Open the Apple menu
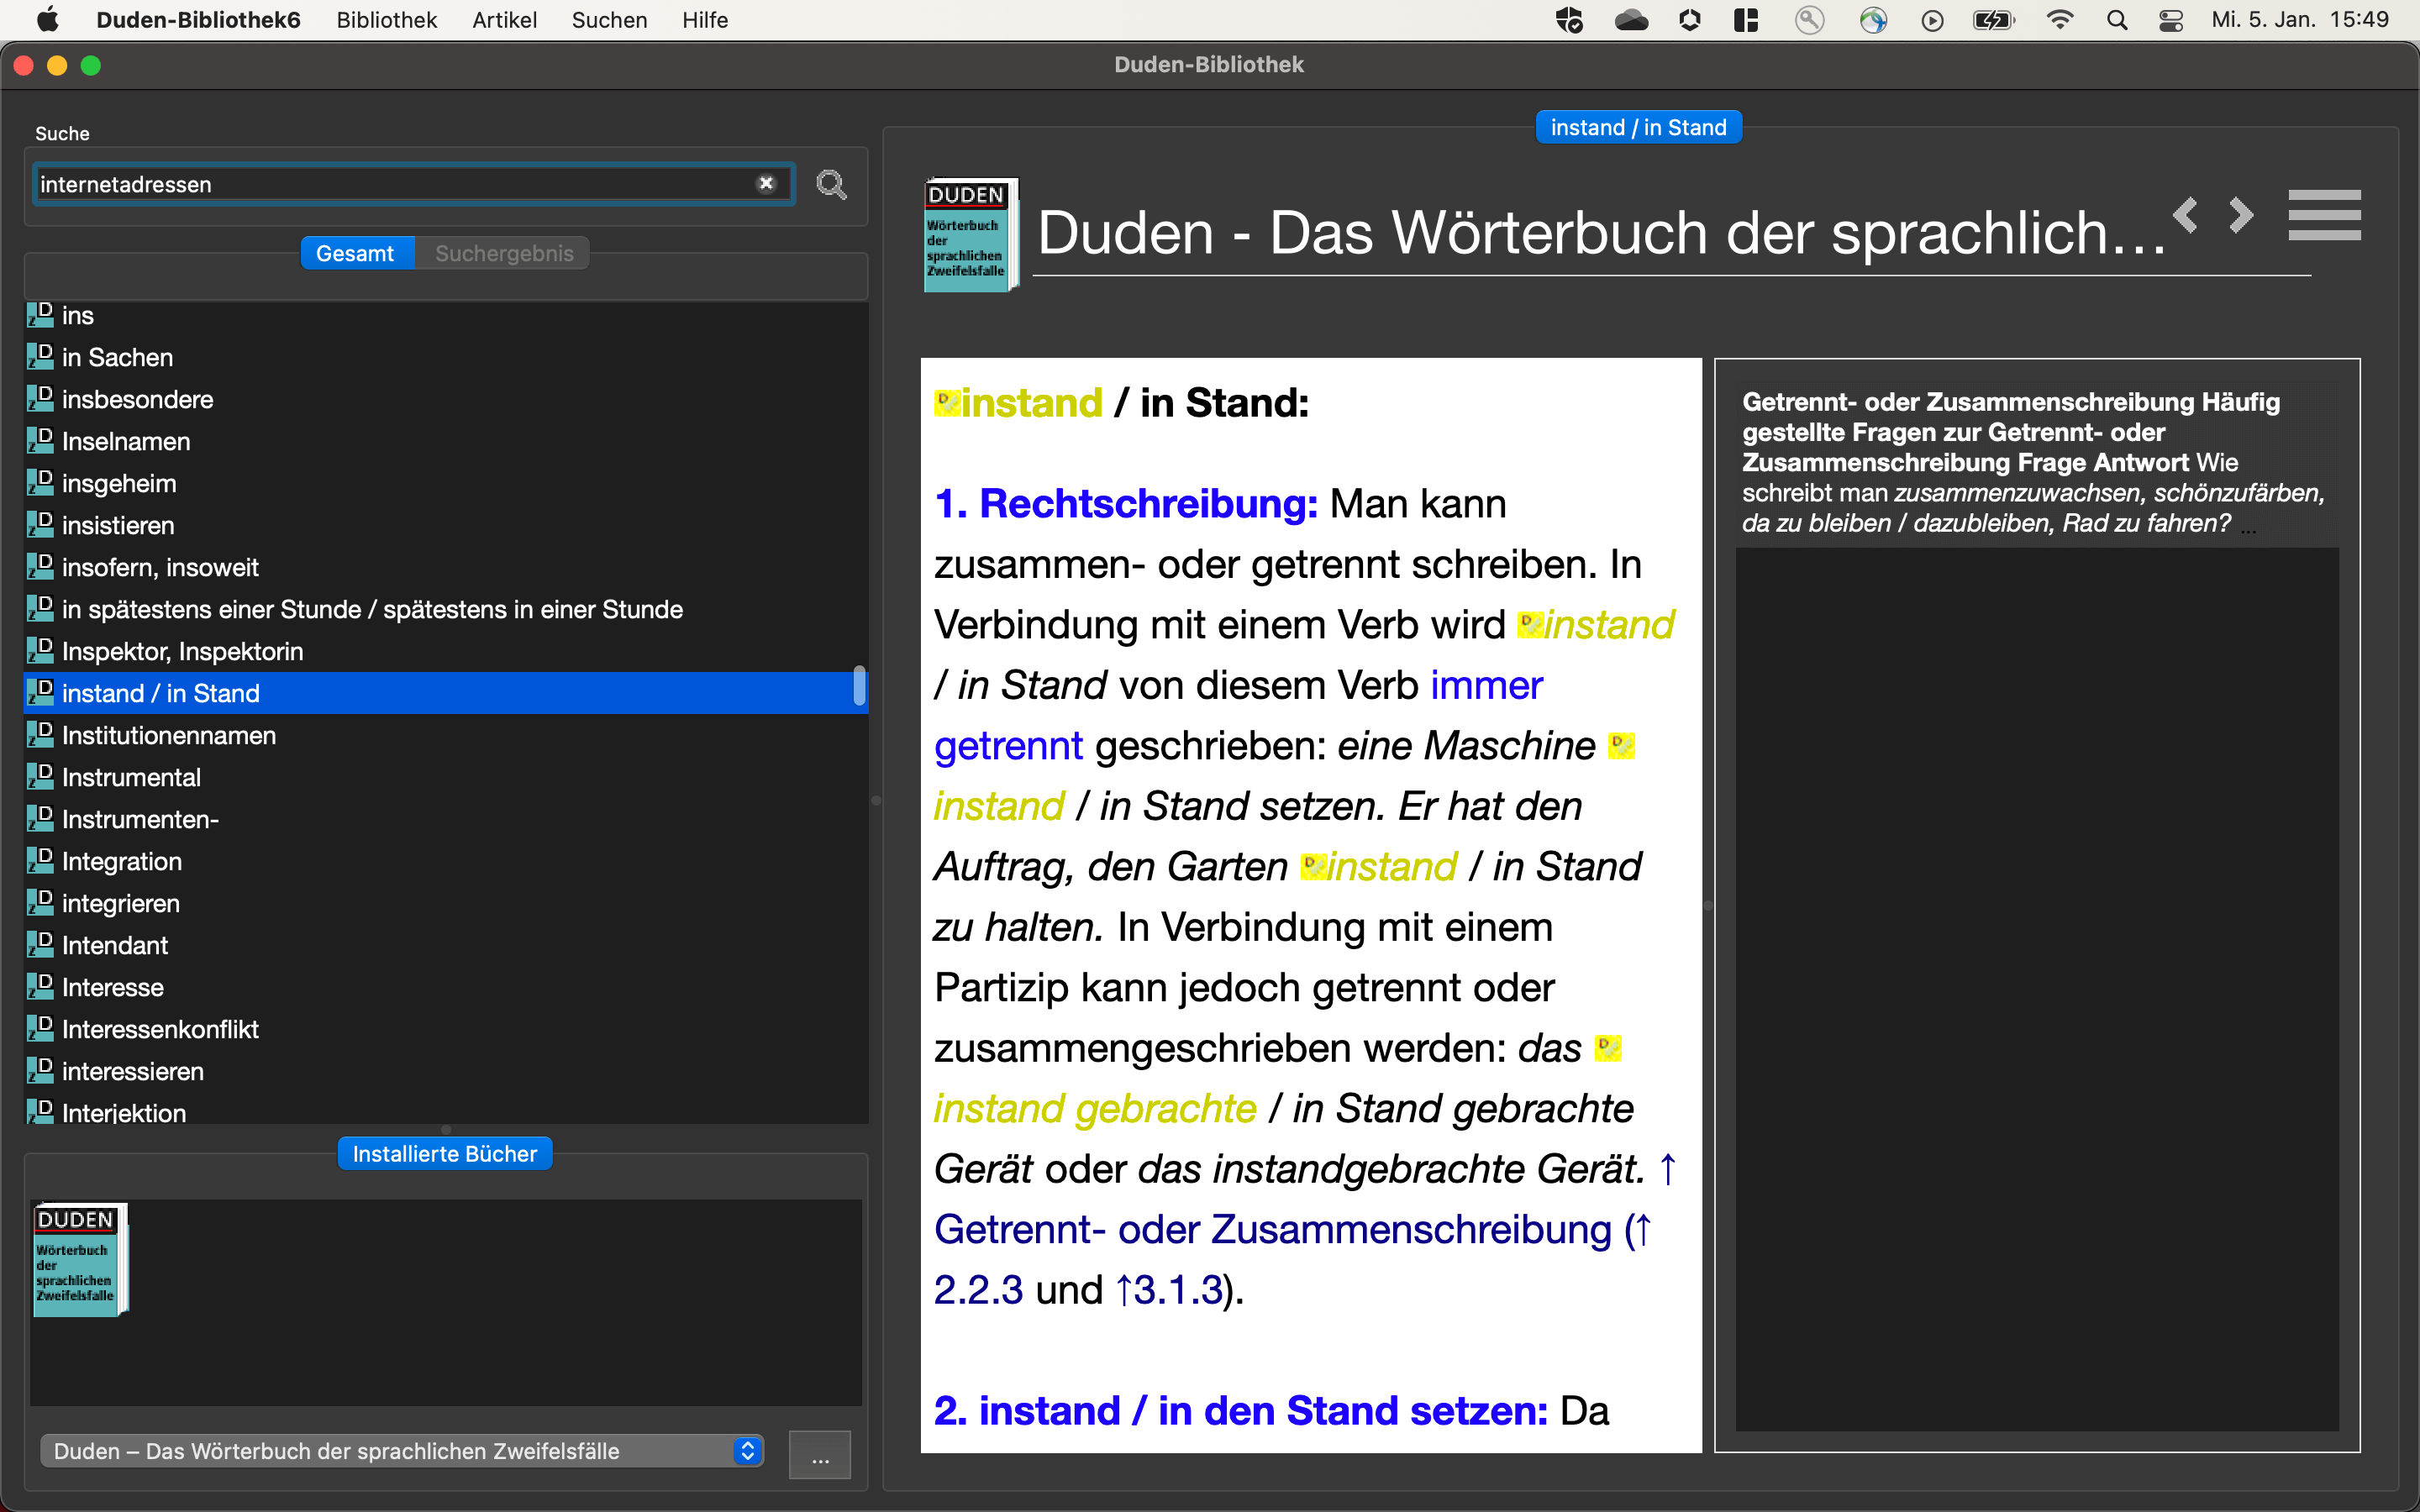 point(47,20)
